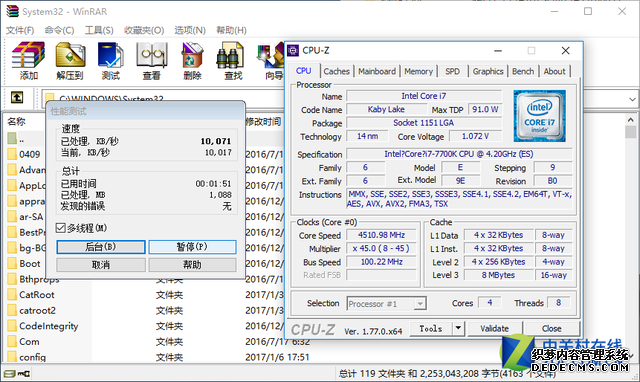Click the CPU-Z Validate button
640x382 pixels.
(x=494, y=328)
